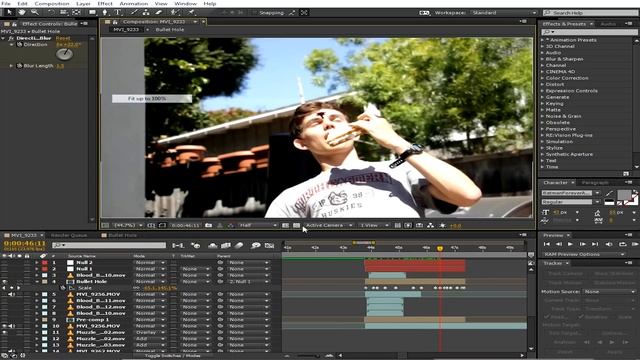Select the Puppet Pin tool
The width and height of the screenshot is (640, 360).
point(191,13)
